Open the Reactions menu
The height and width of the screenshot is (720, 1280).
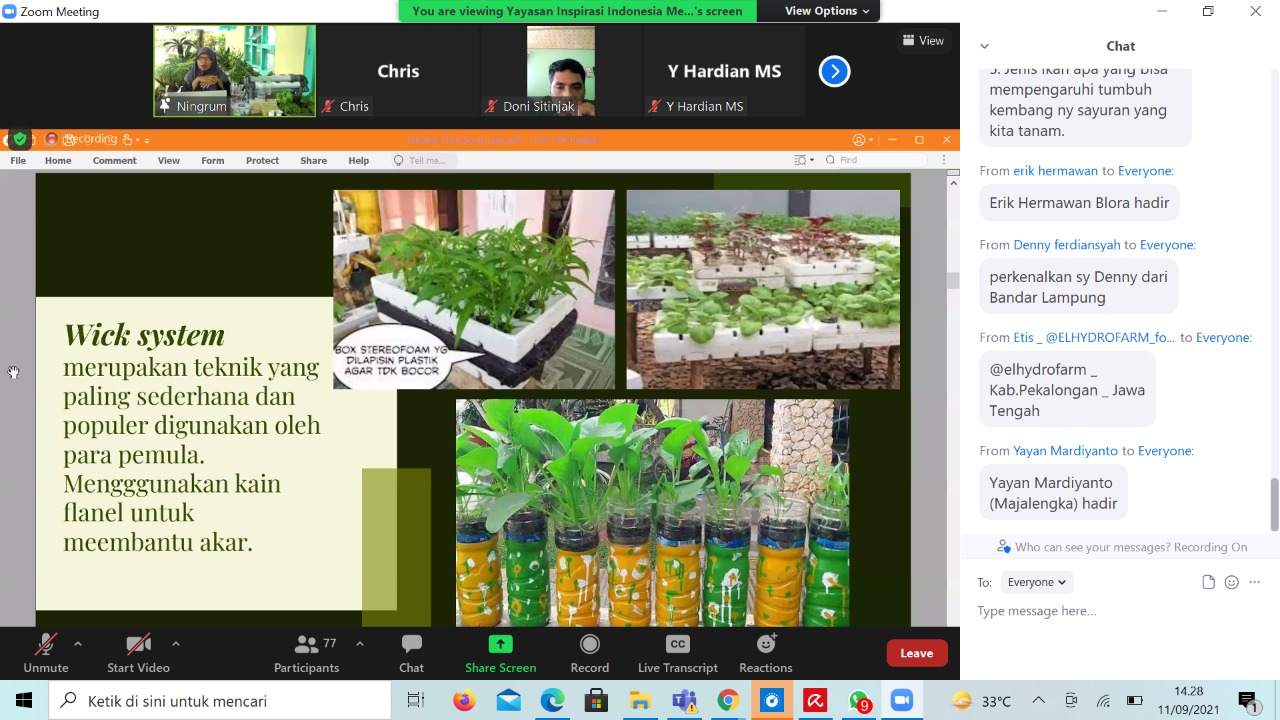point(766,654)
